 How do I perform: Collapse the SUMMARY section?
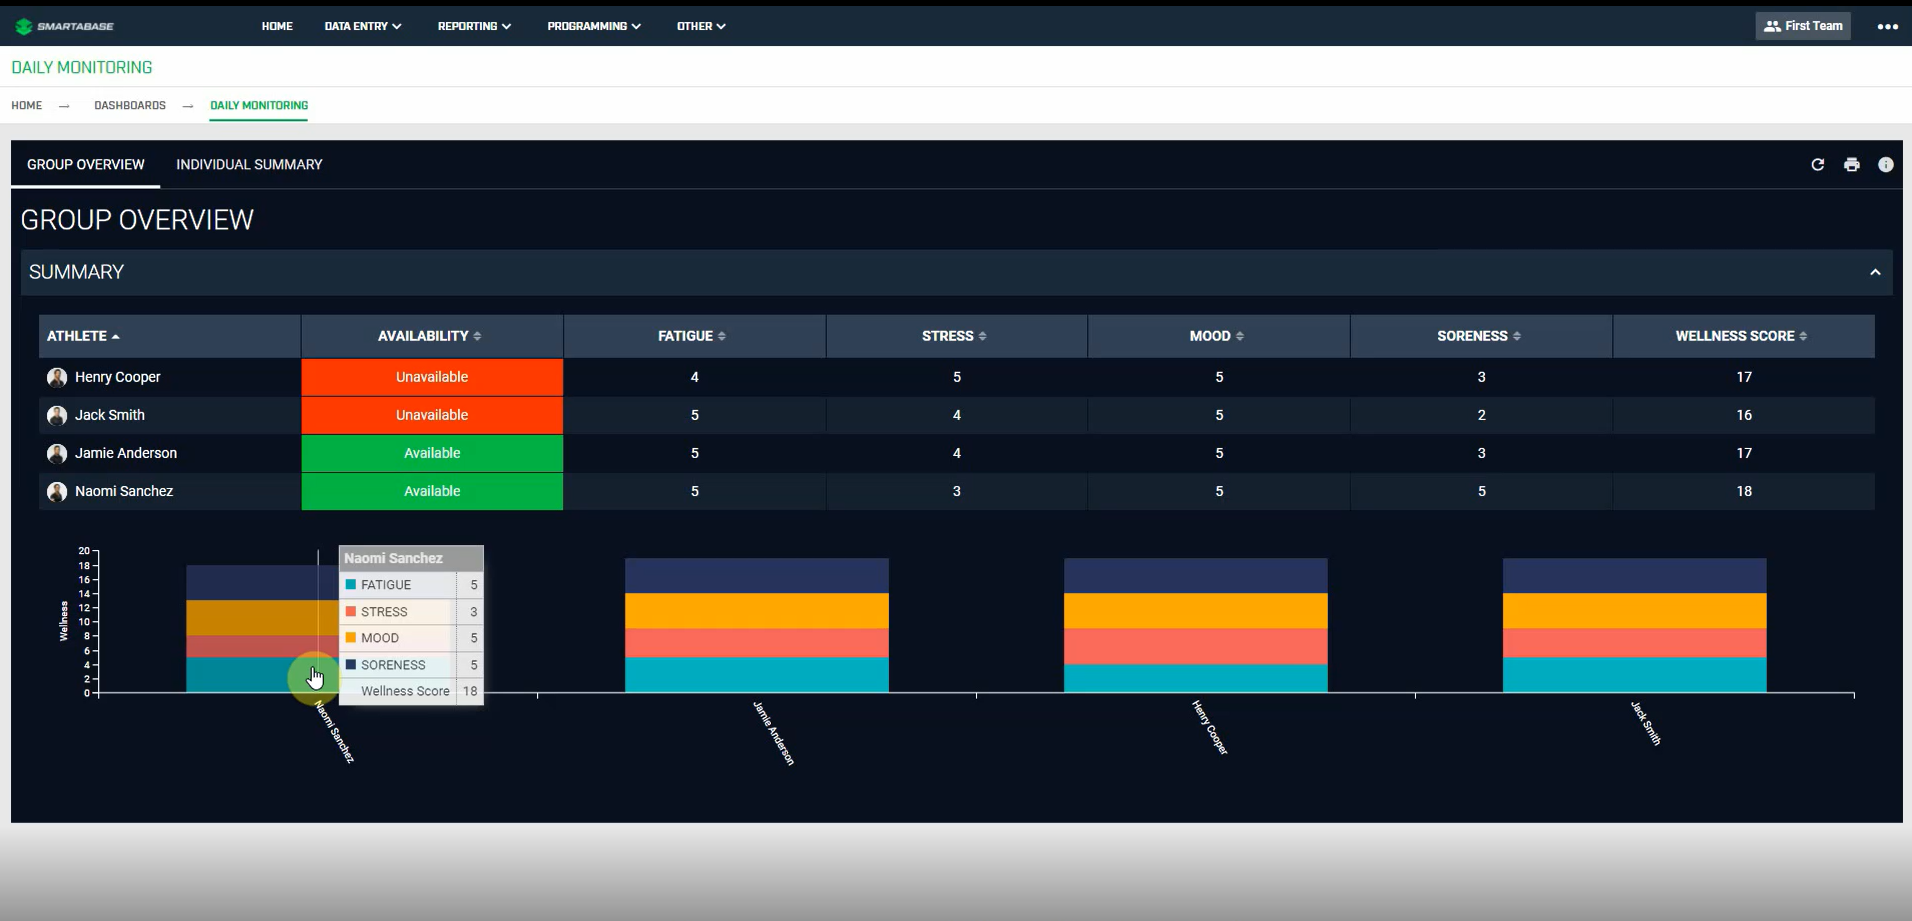[x=1875, y=272]
